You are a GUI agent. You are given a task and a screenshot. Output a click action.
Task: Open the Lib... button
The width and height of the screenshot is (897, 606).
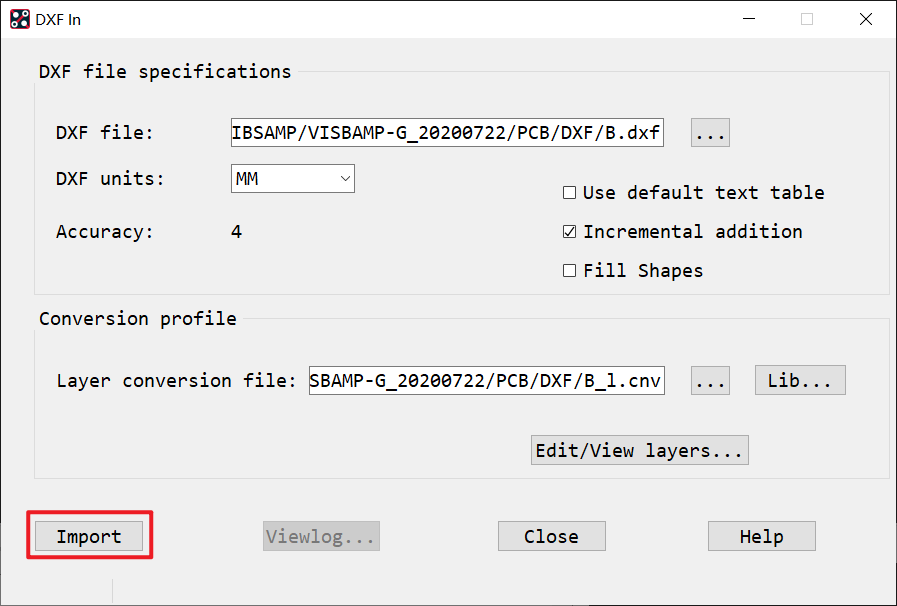tap(800, 381)
